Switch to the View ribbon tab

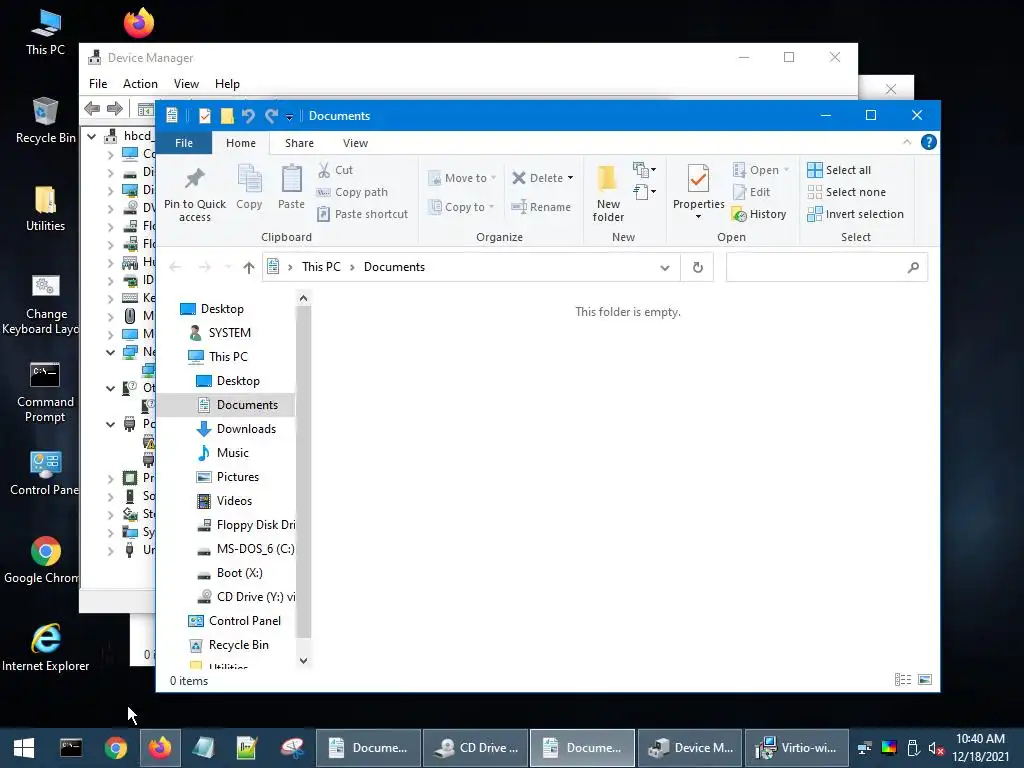point(355,143)
